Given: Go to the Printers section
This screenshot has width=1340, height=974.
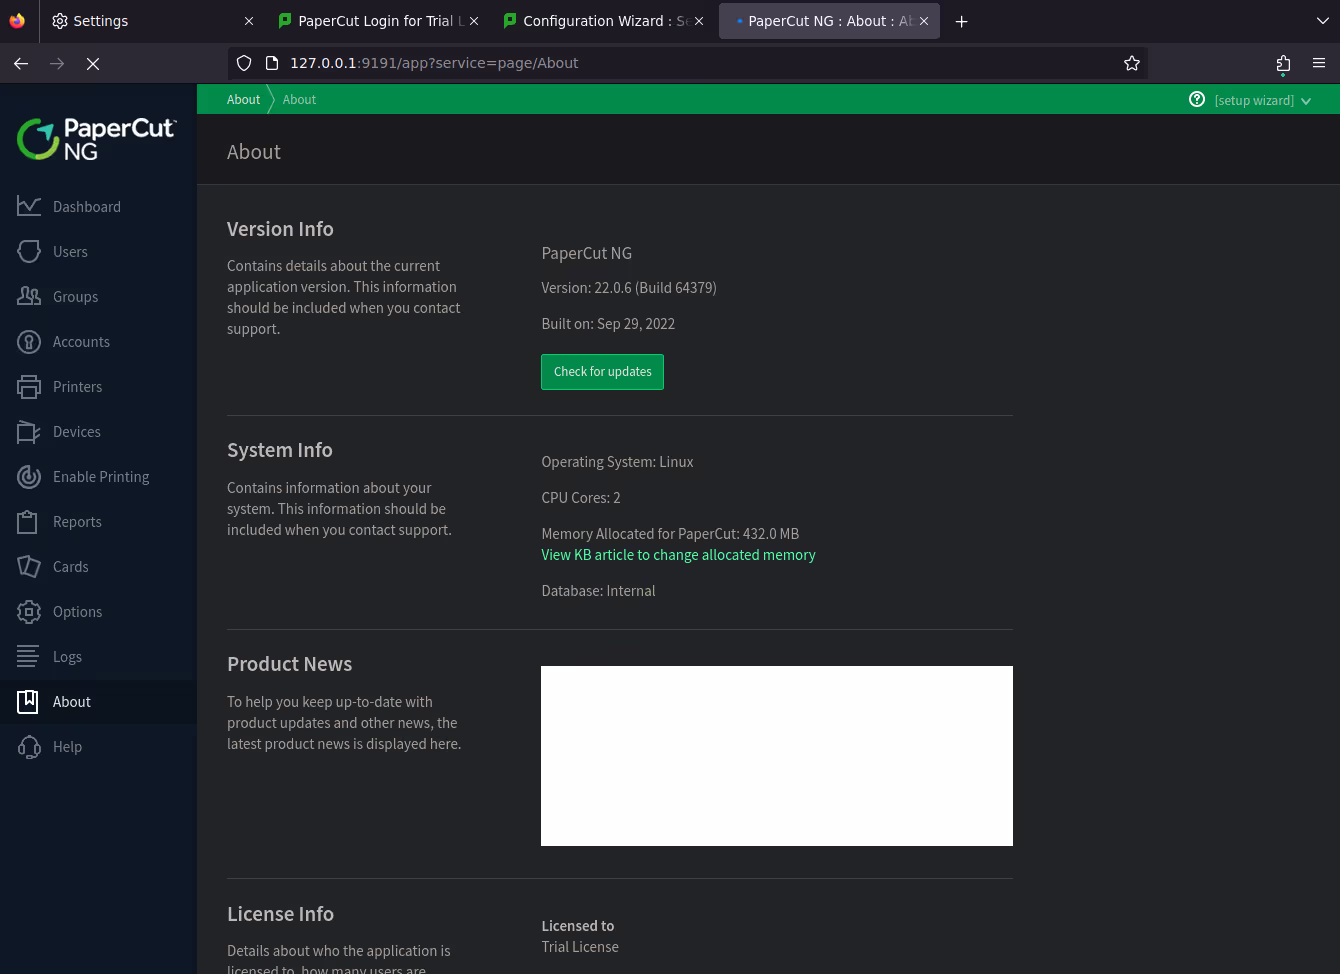Looking at the screenshot, I should click(98, 386).
